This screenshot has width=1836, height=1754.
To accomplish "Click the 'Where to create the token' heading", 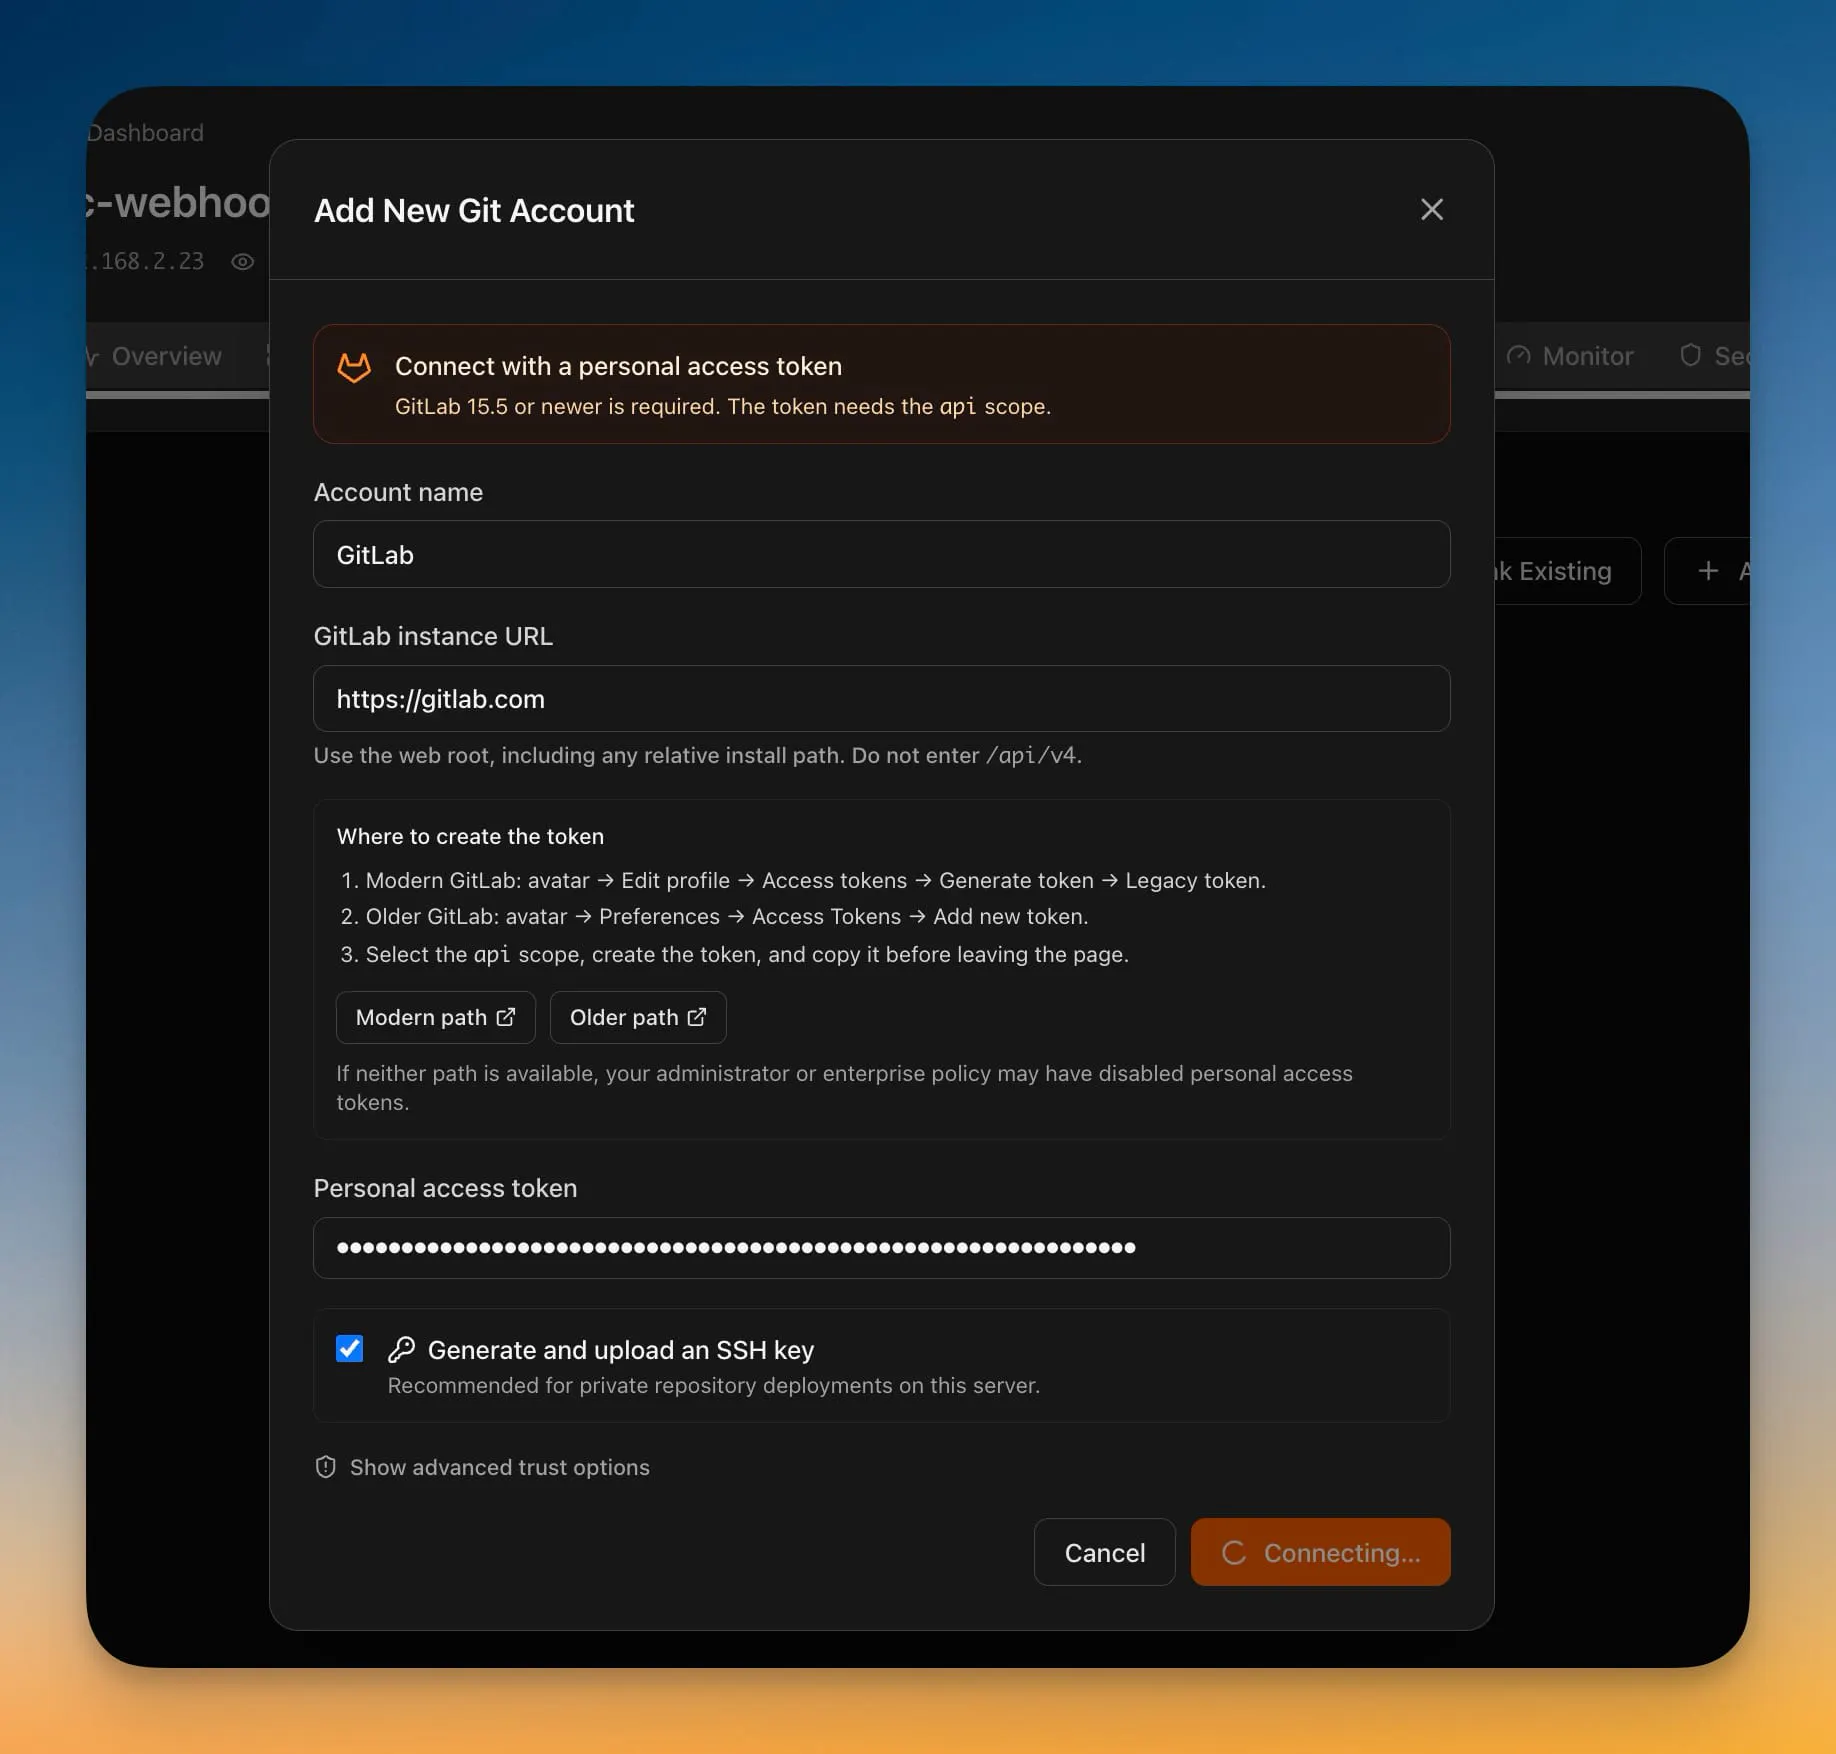I will (470, 836).
